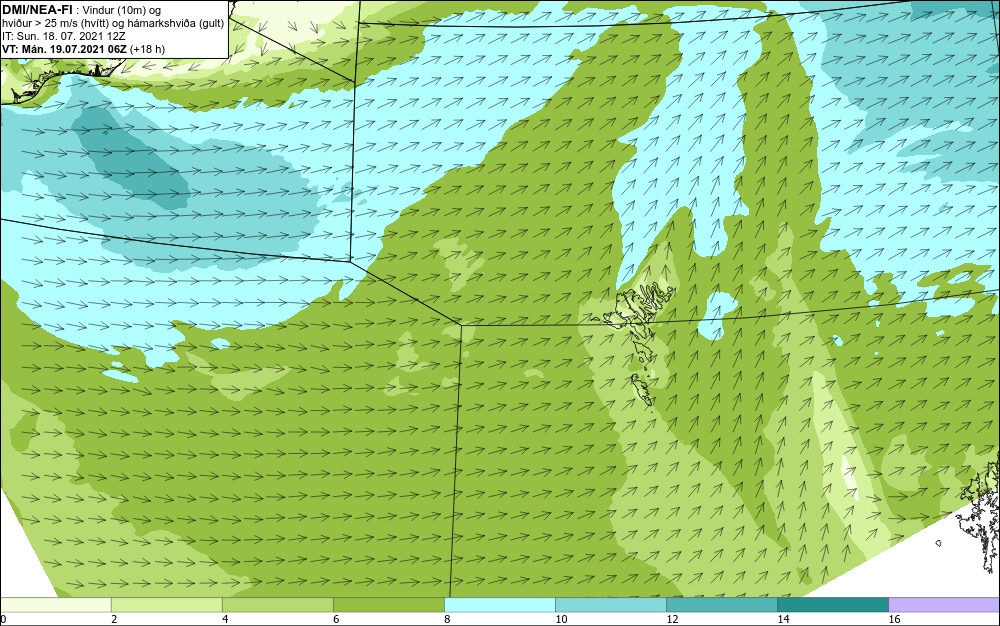Click the 4–6 m/s green legend swatch

pyautogui.click(x=277, y=605)
